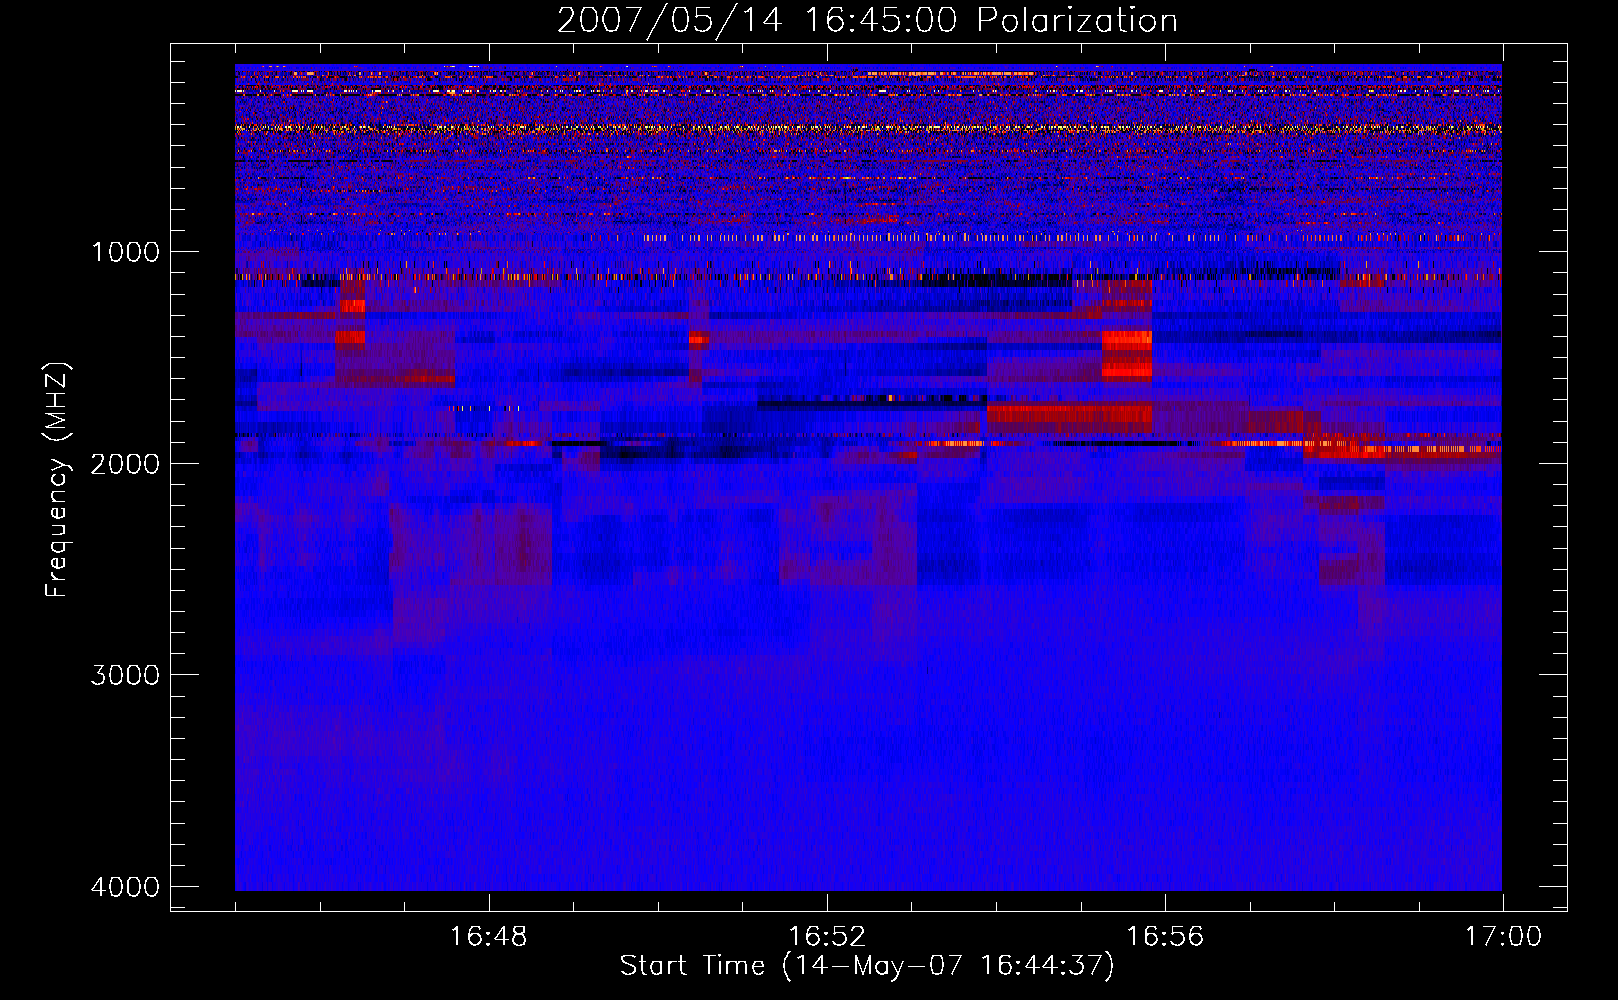
Task: Click the 3000 frequency tick label
Action: 125,675
